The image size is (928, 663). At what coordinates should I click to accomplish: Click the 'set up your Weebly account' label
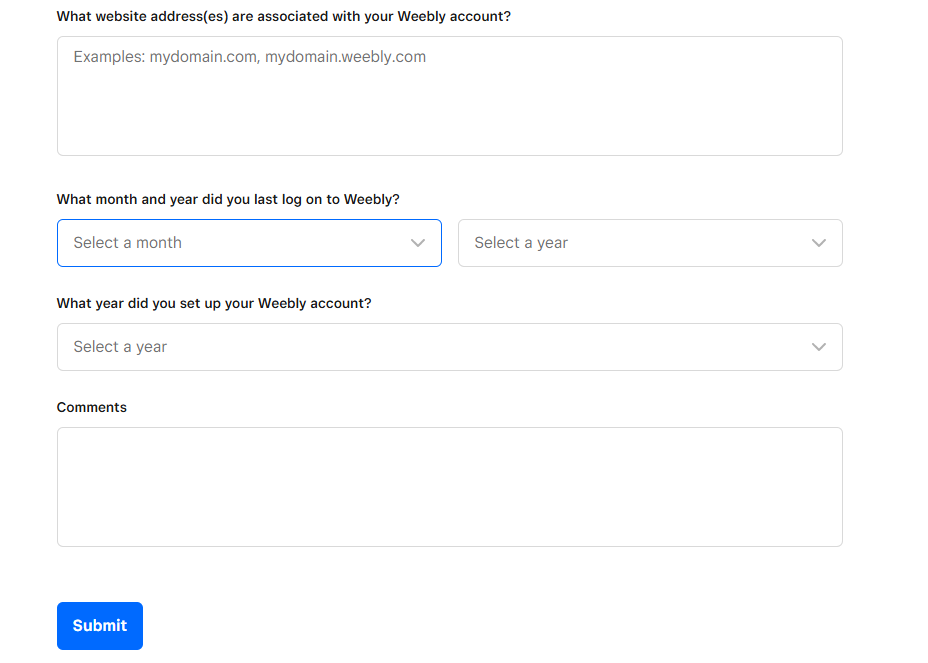coord(214,304)
